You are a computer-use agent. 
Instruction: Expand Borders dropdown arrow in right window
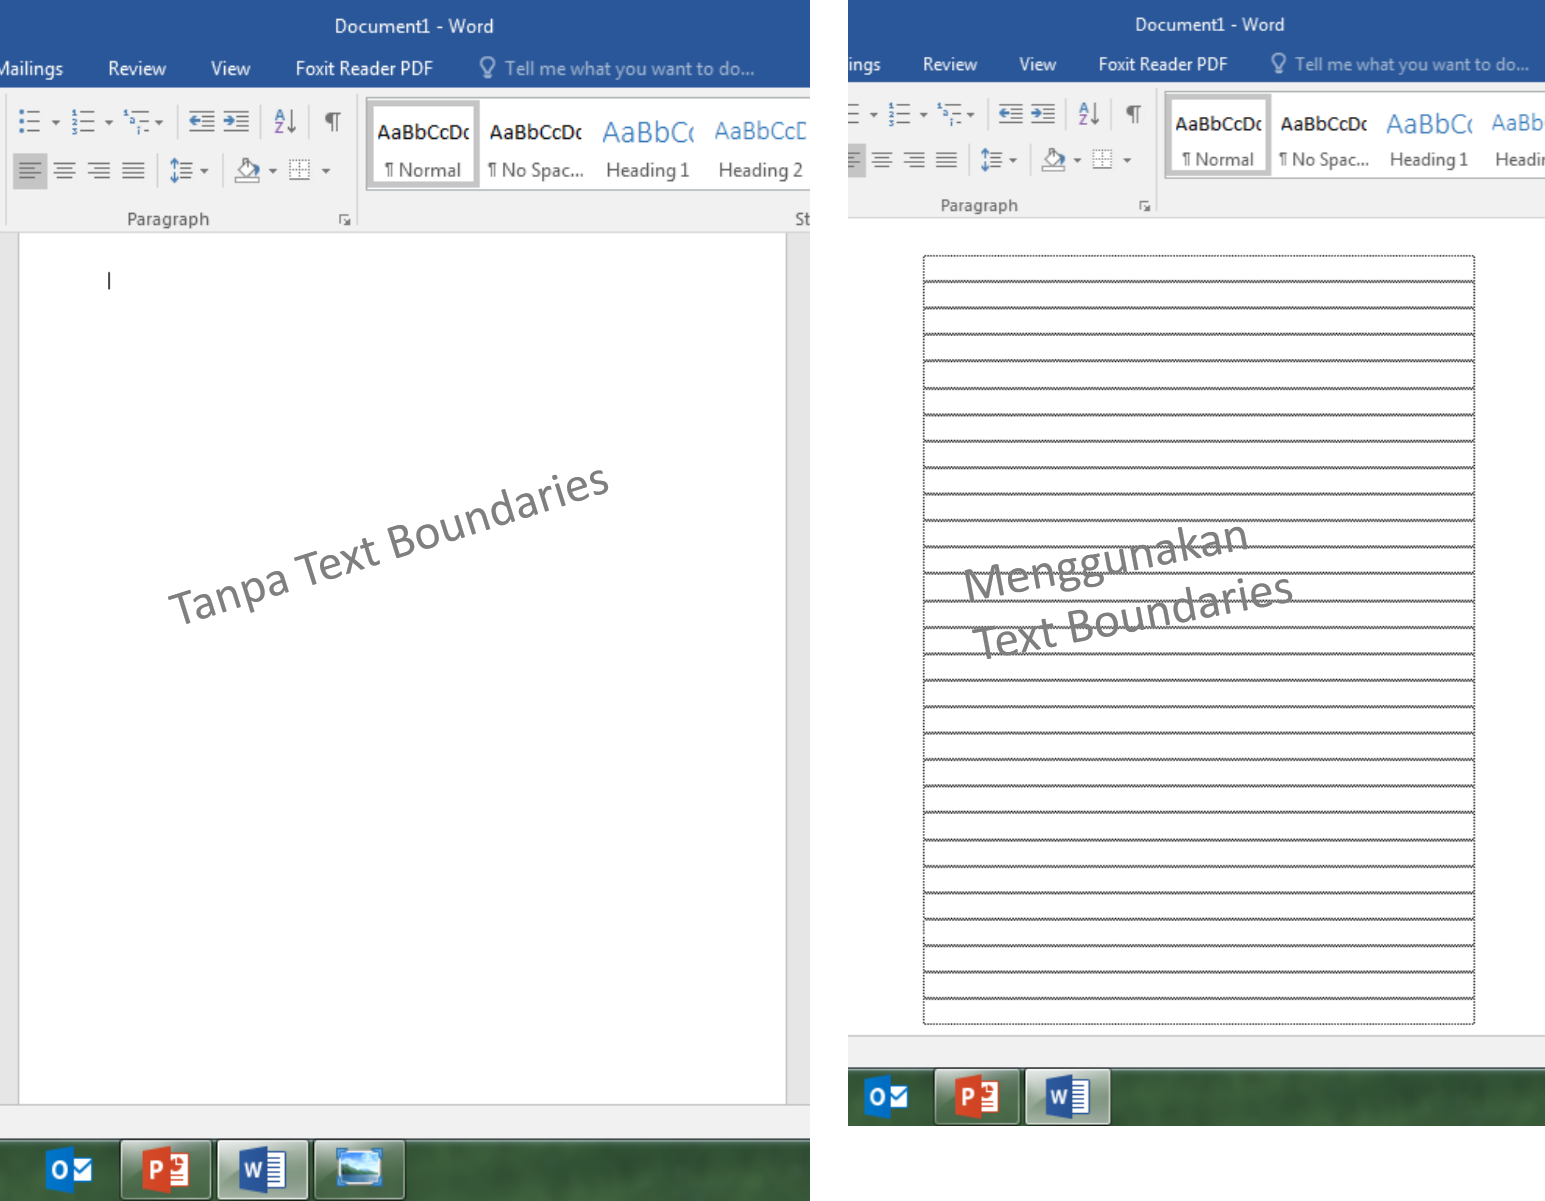coord(1127,160)
